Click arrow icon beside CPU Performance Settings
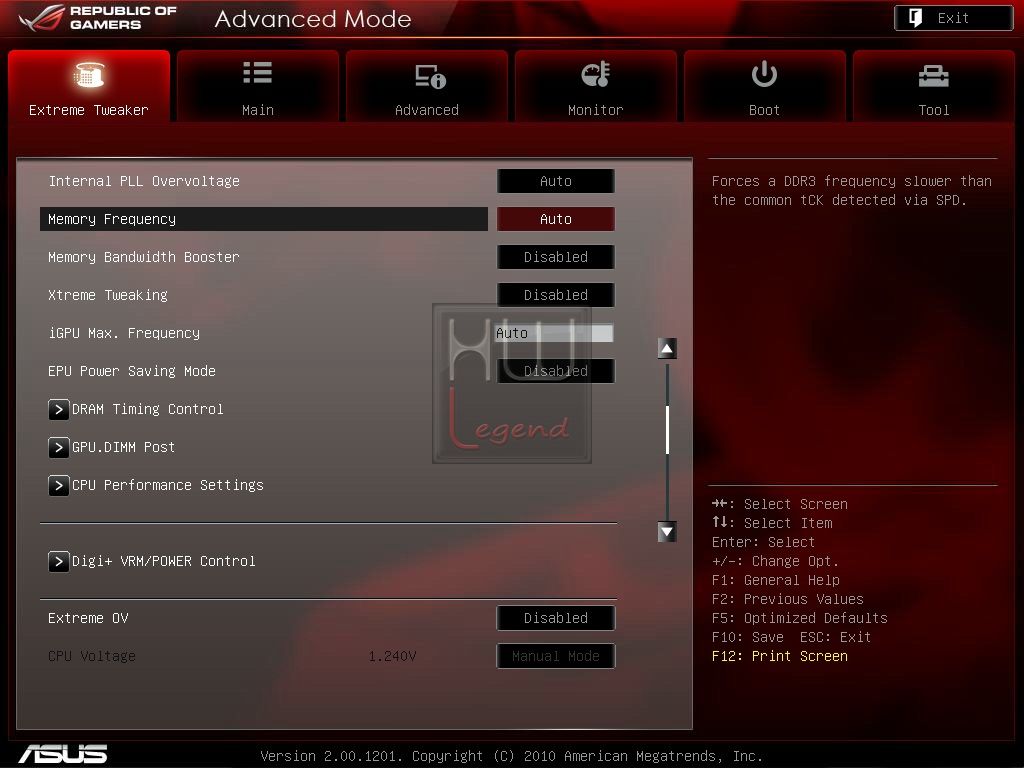Image resolution: width=1024 pixels, height=768 pixels. pyautogui.click(x=59, y=485)
